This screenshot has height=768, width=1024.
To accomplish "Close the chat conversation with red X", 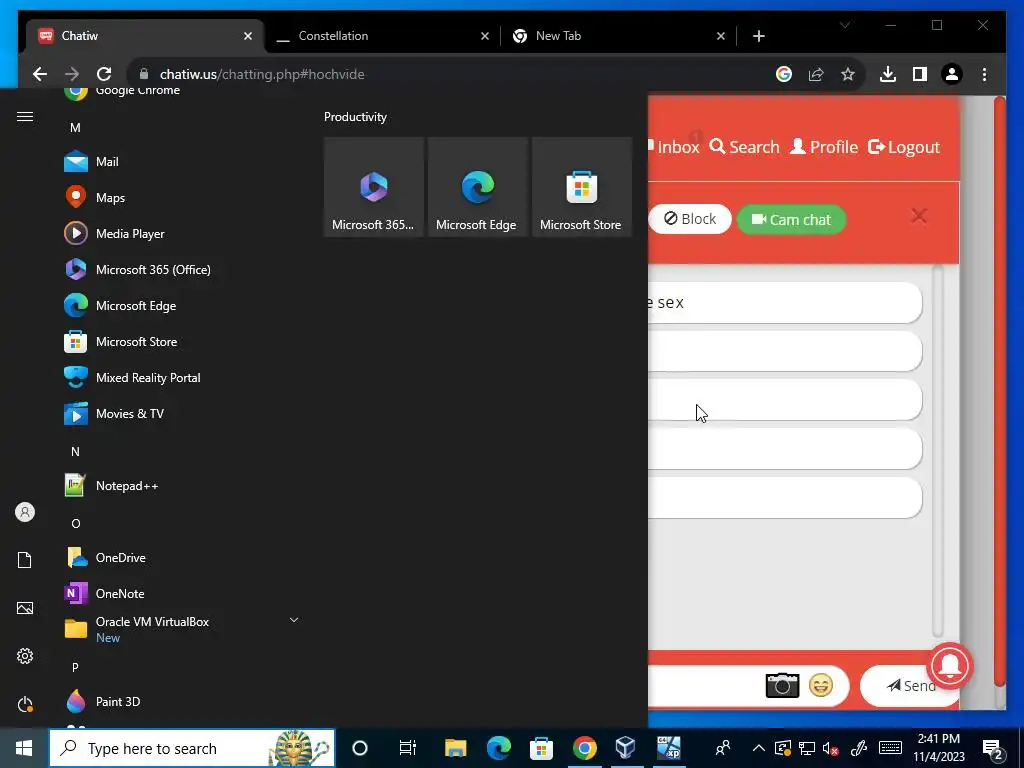I will (x=919, y=216).
